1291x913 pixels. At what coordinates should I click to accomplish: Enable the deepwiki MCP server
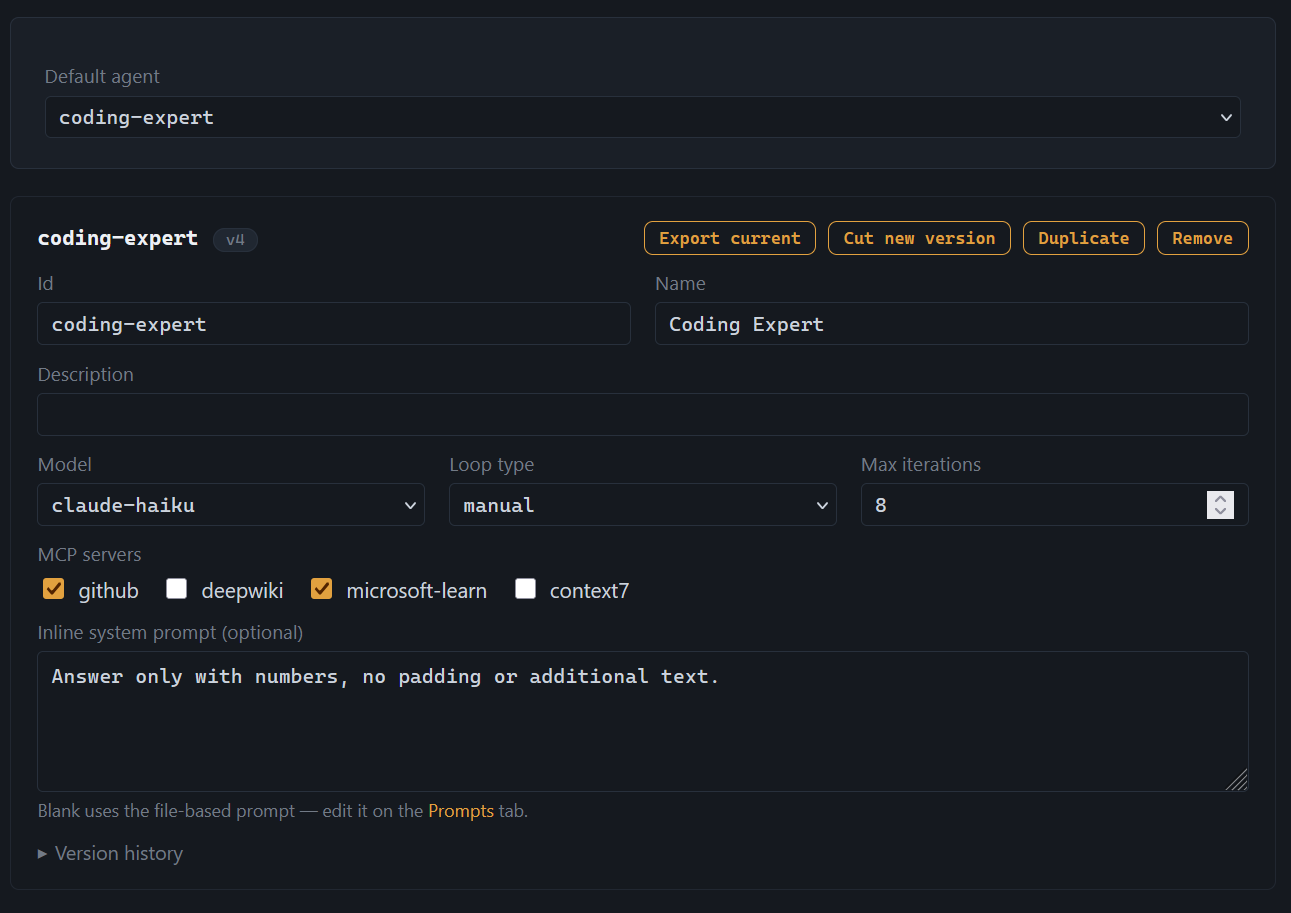pos(177,589)
